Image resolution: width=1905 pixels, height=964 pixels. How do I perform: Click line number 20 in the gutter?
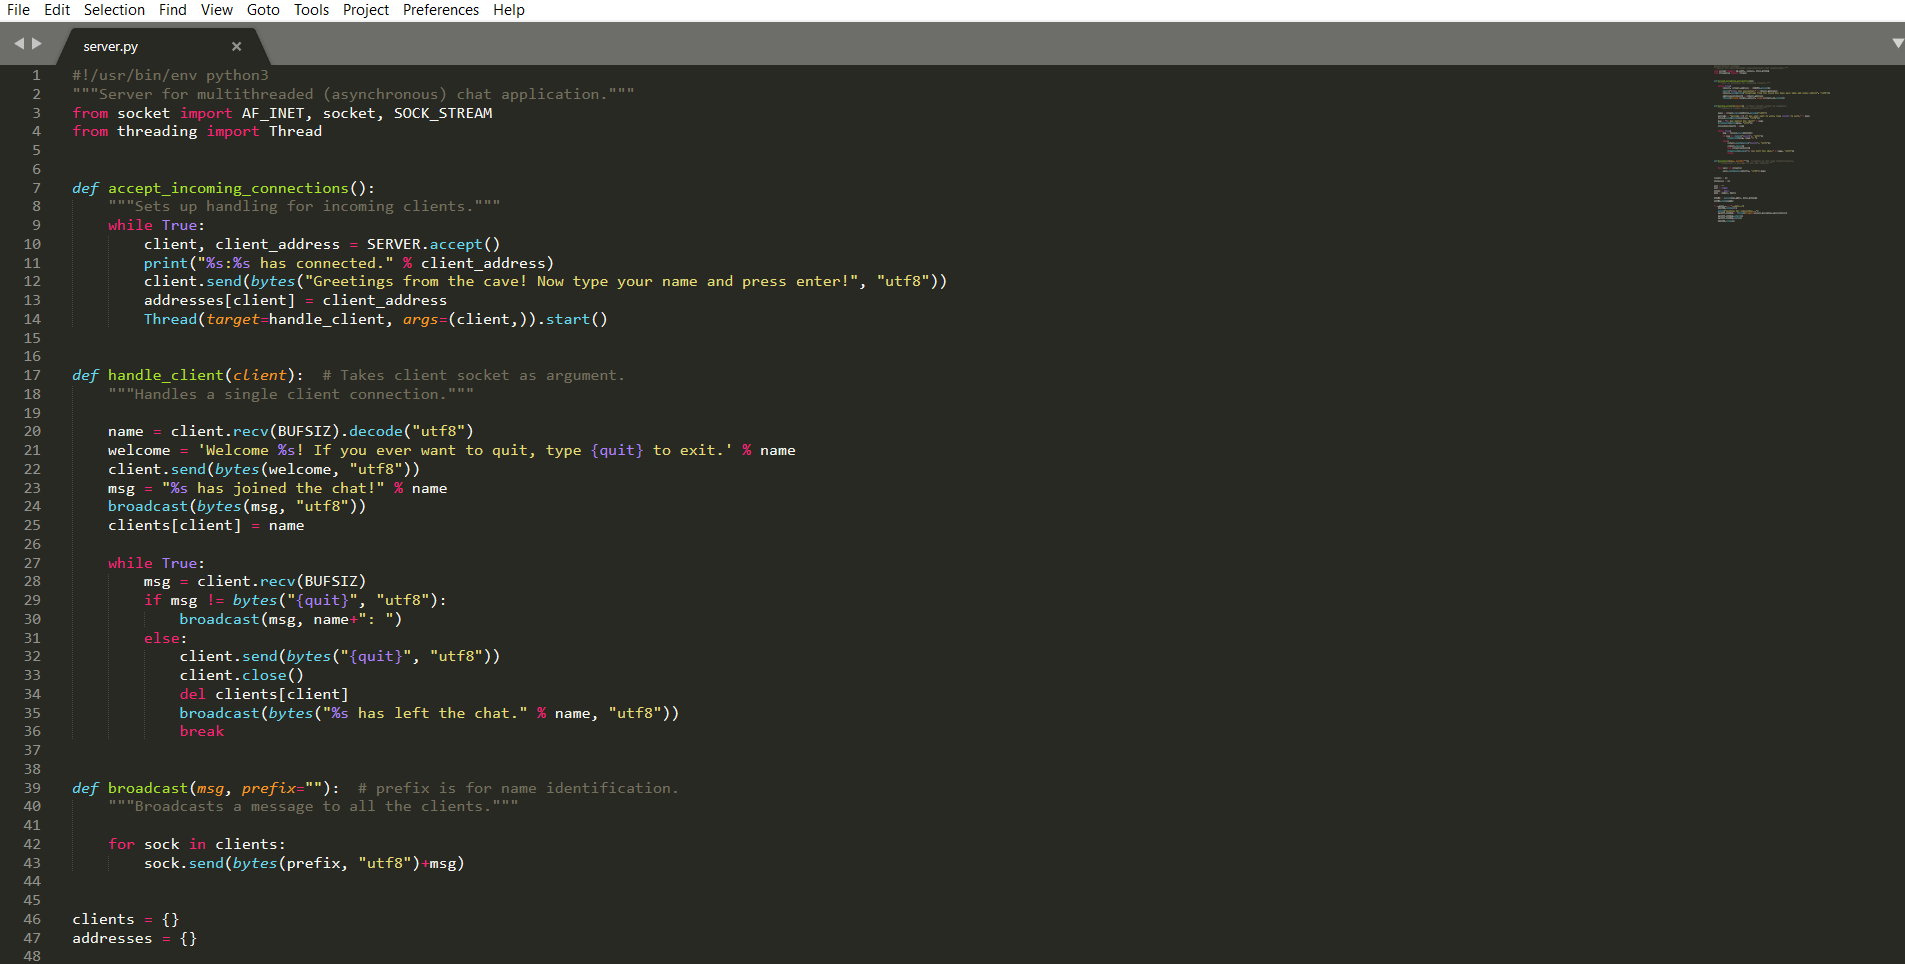tap(32, 431)
